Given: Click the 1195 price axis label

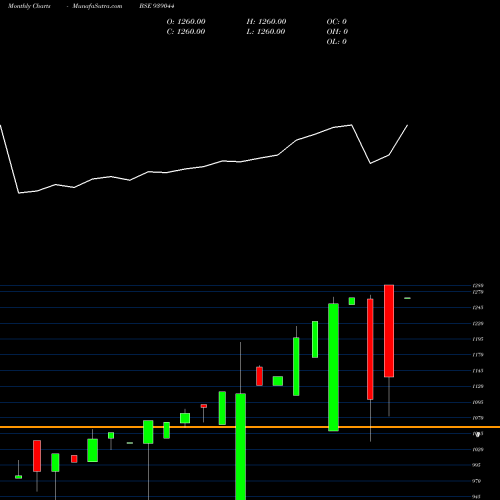Looking at the screenshot, I should 478,339.
